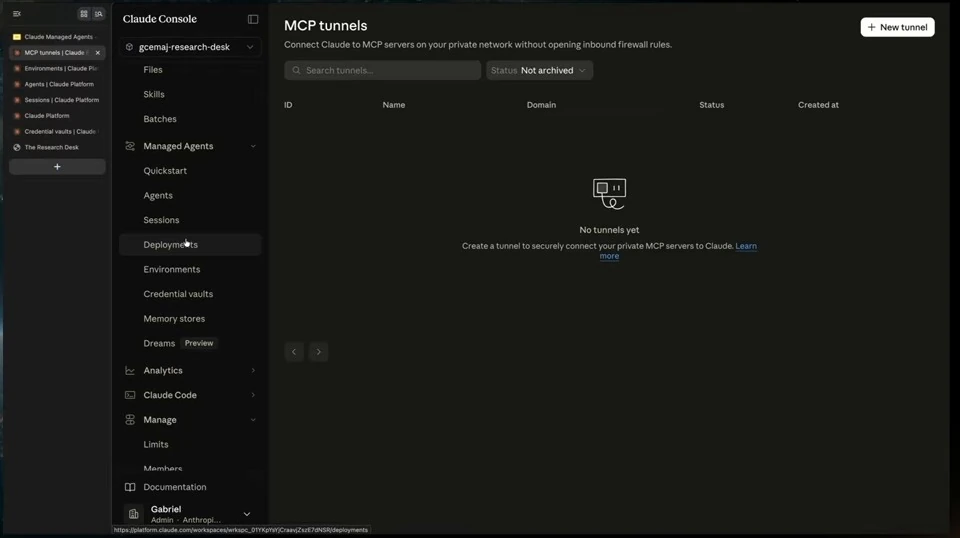Image resolution: width=960 pixels, height=538 pixels.
Task: Open Memory stores in the sidebar
Action: click(174, 319)
